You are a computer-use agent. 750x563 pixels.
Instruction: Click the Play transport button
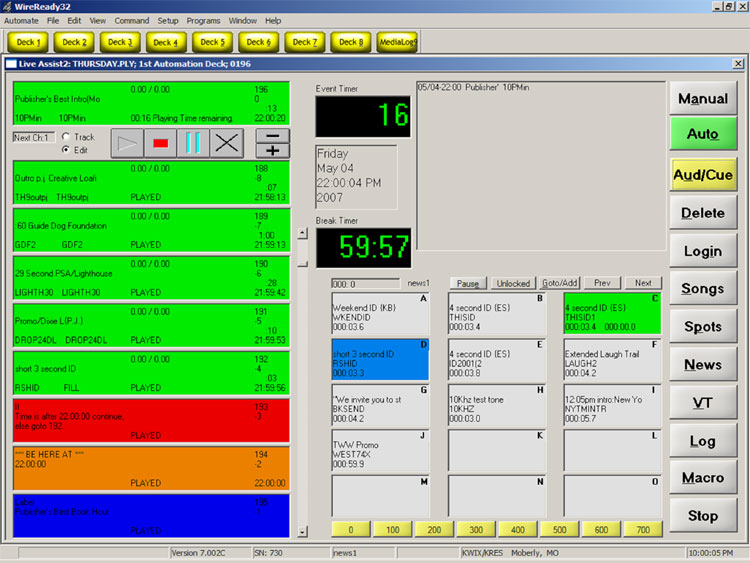(127, 144)
